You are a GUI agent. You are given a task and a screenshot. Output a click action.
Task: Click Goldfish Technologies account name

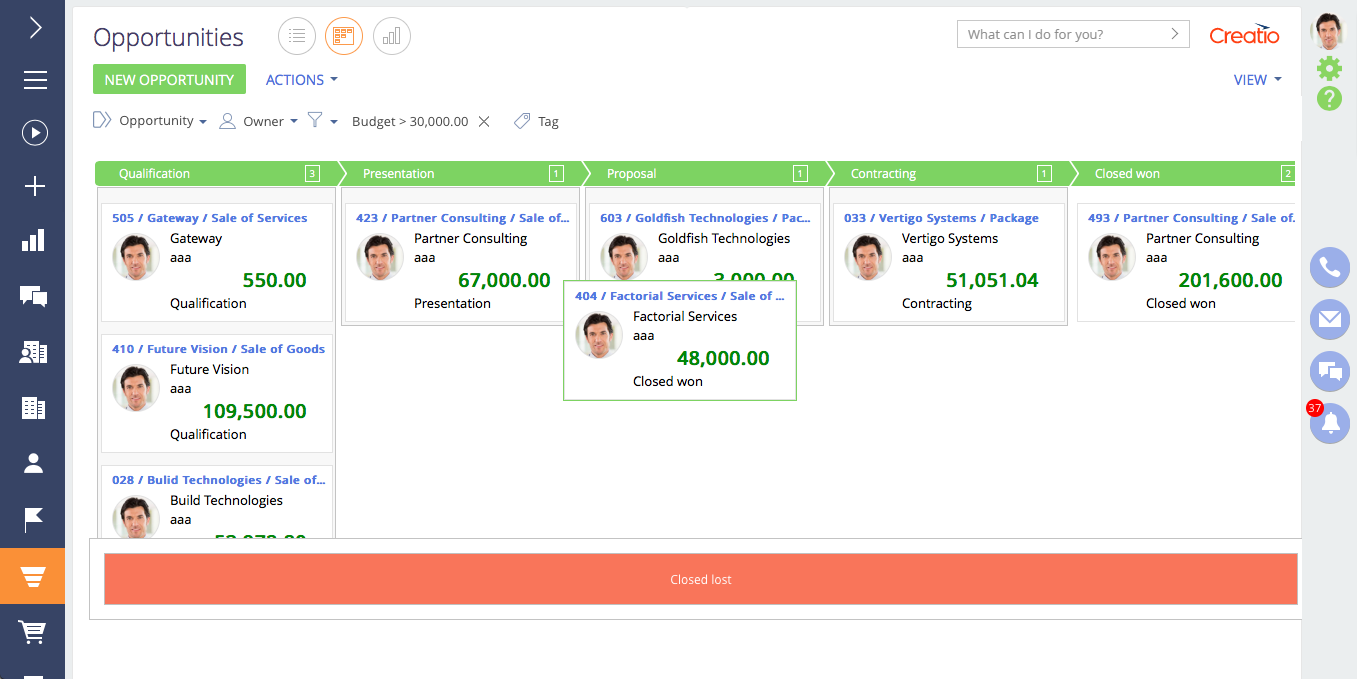724,238
